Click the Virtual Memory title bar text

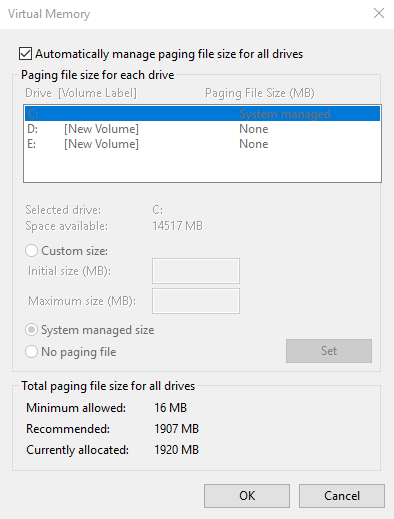click(49, 14)
